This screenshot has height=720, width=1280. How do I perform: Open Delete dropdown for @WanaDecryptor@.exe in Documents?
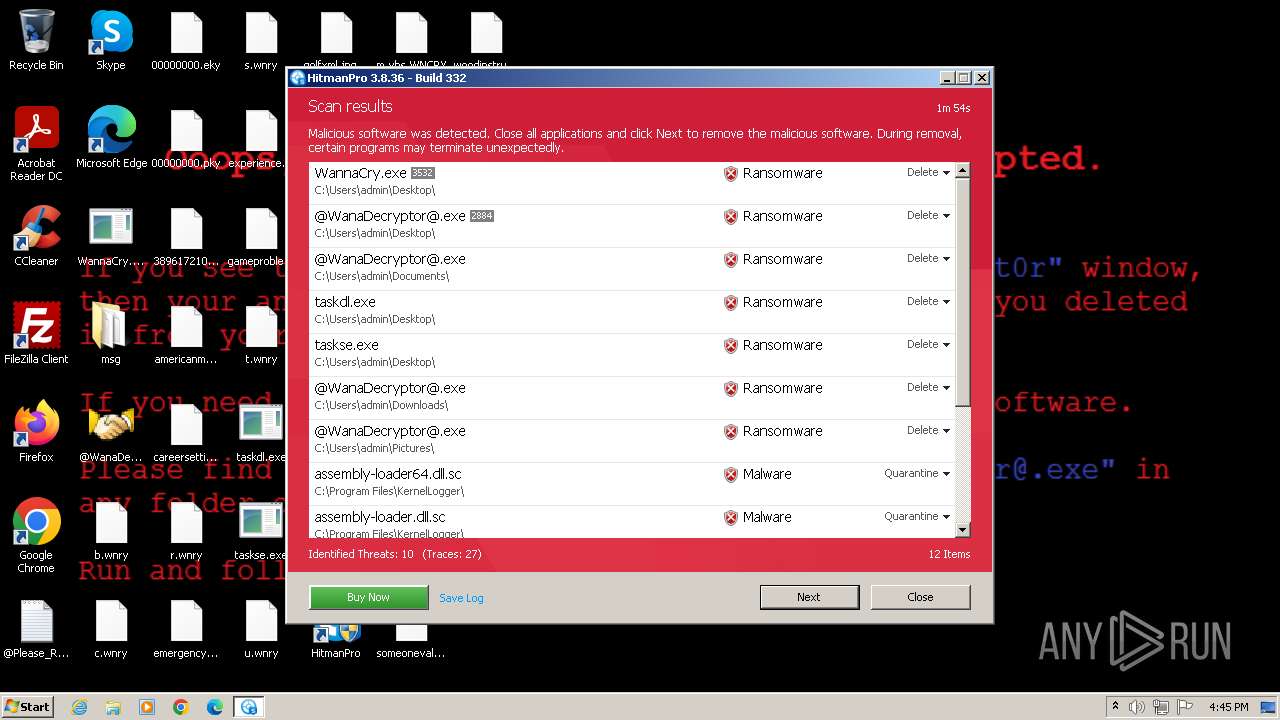[x=928, y=258]
